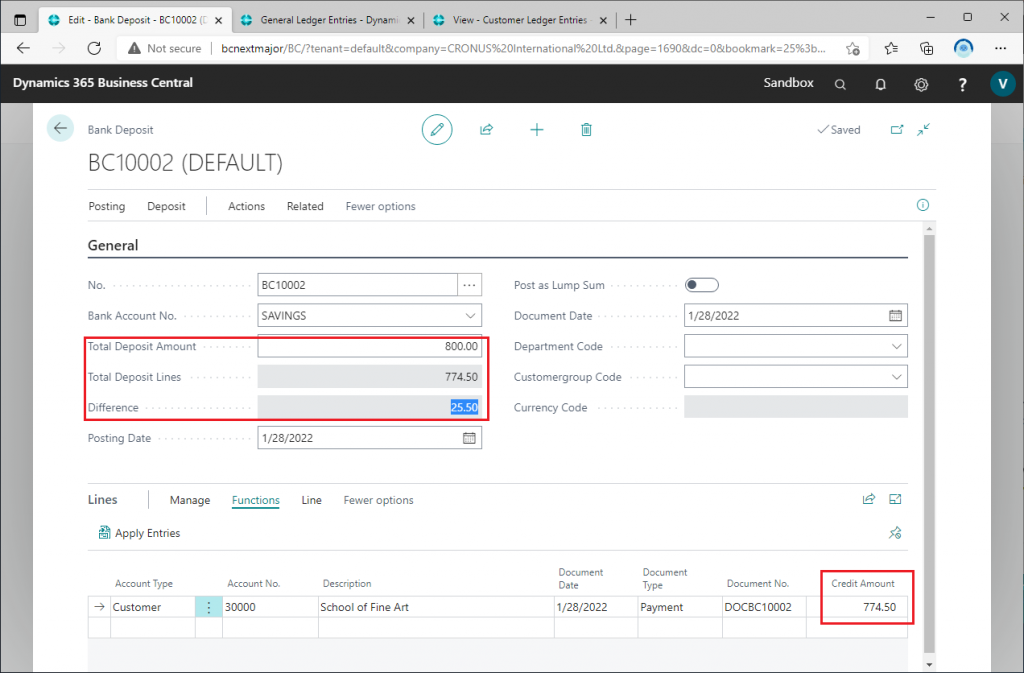The height and width of the screenshot is (673, 1024).
Task: Open settings gear in Business Central header
Action: tap(921, 84)
